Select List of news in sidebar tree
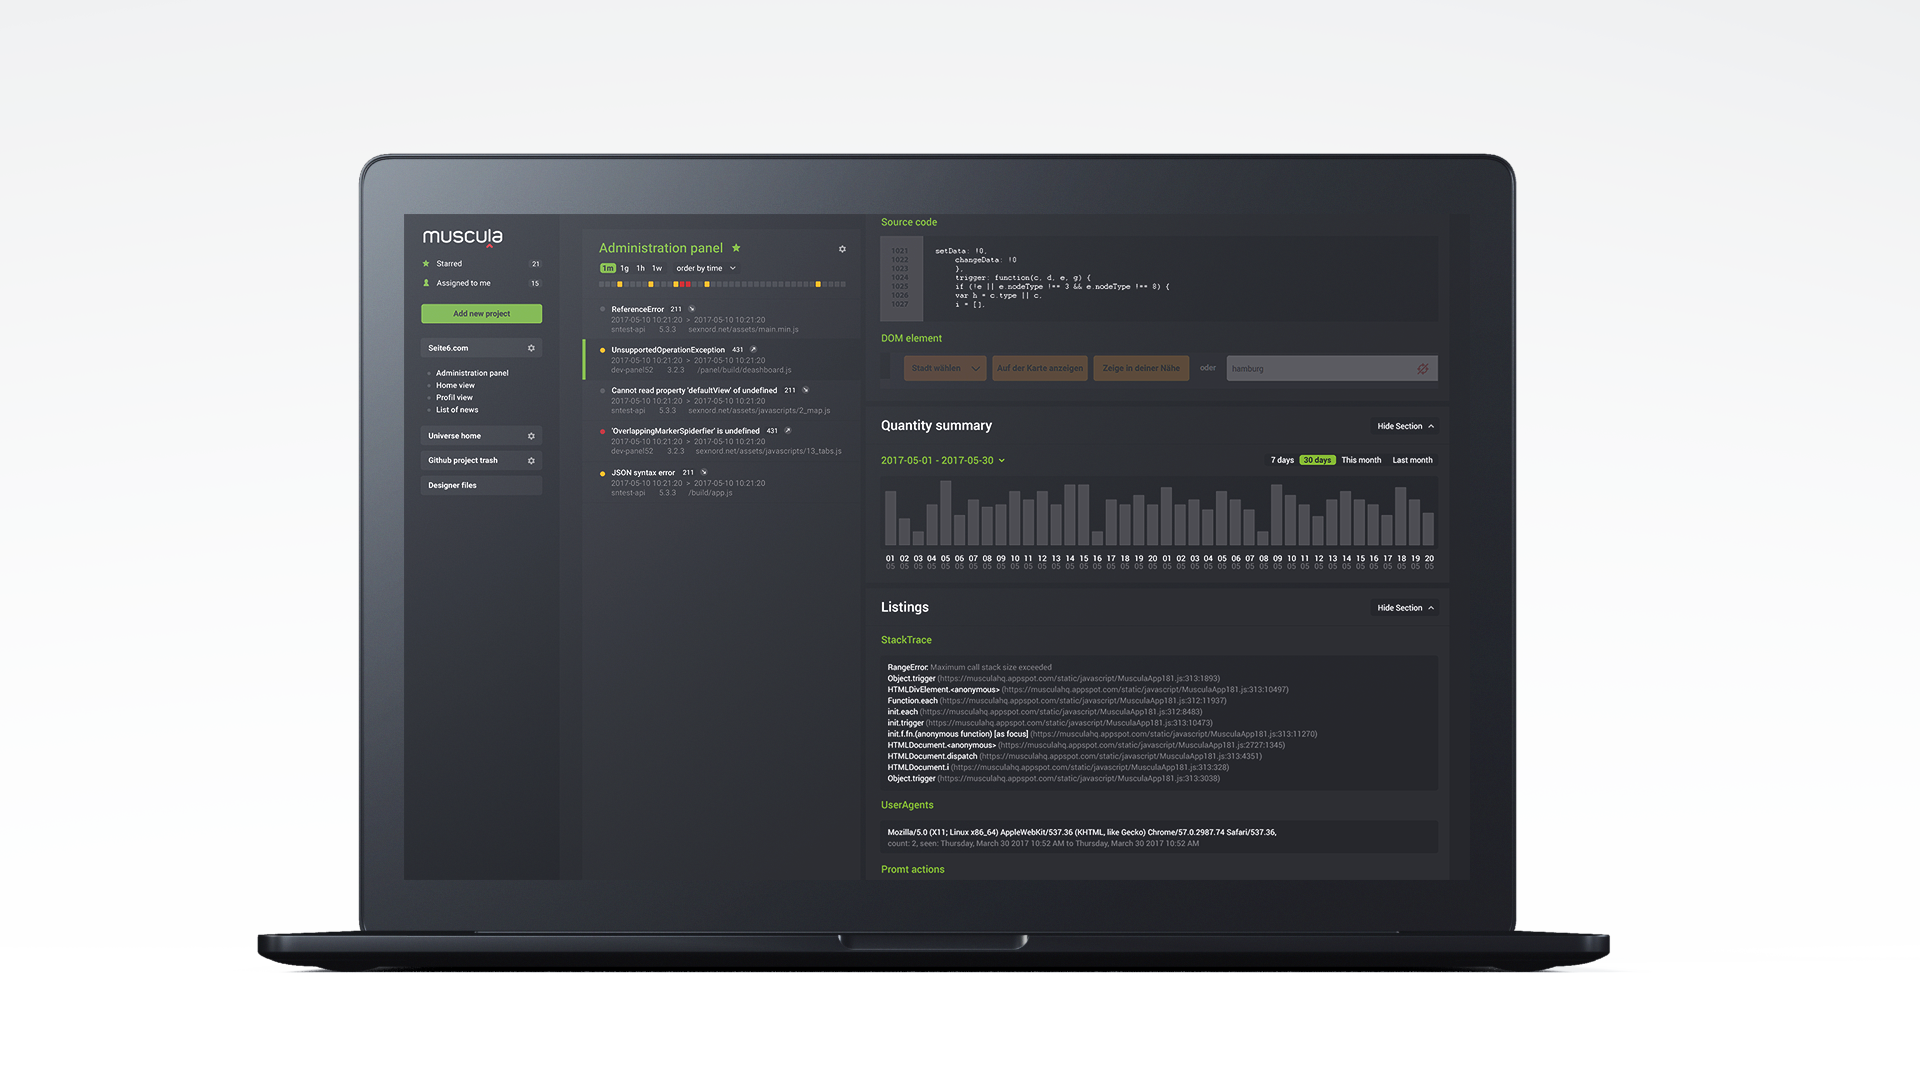The image size is (1920, 1080). click(x=457, y=410)
